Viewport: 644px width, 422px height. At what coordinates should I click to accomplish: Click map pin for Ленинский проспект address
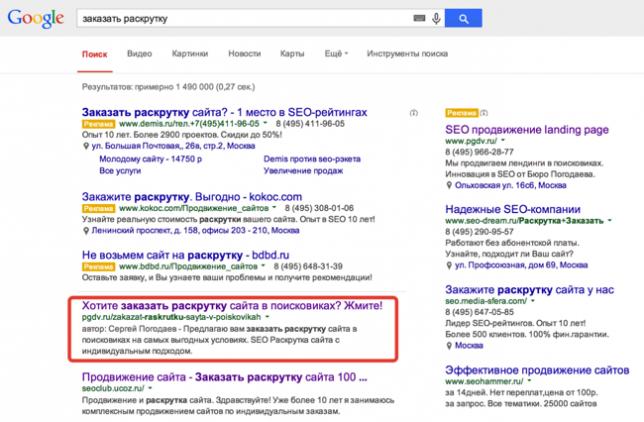[x=86, y=231]
